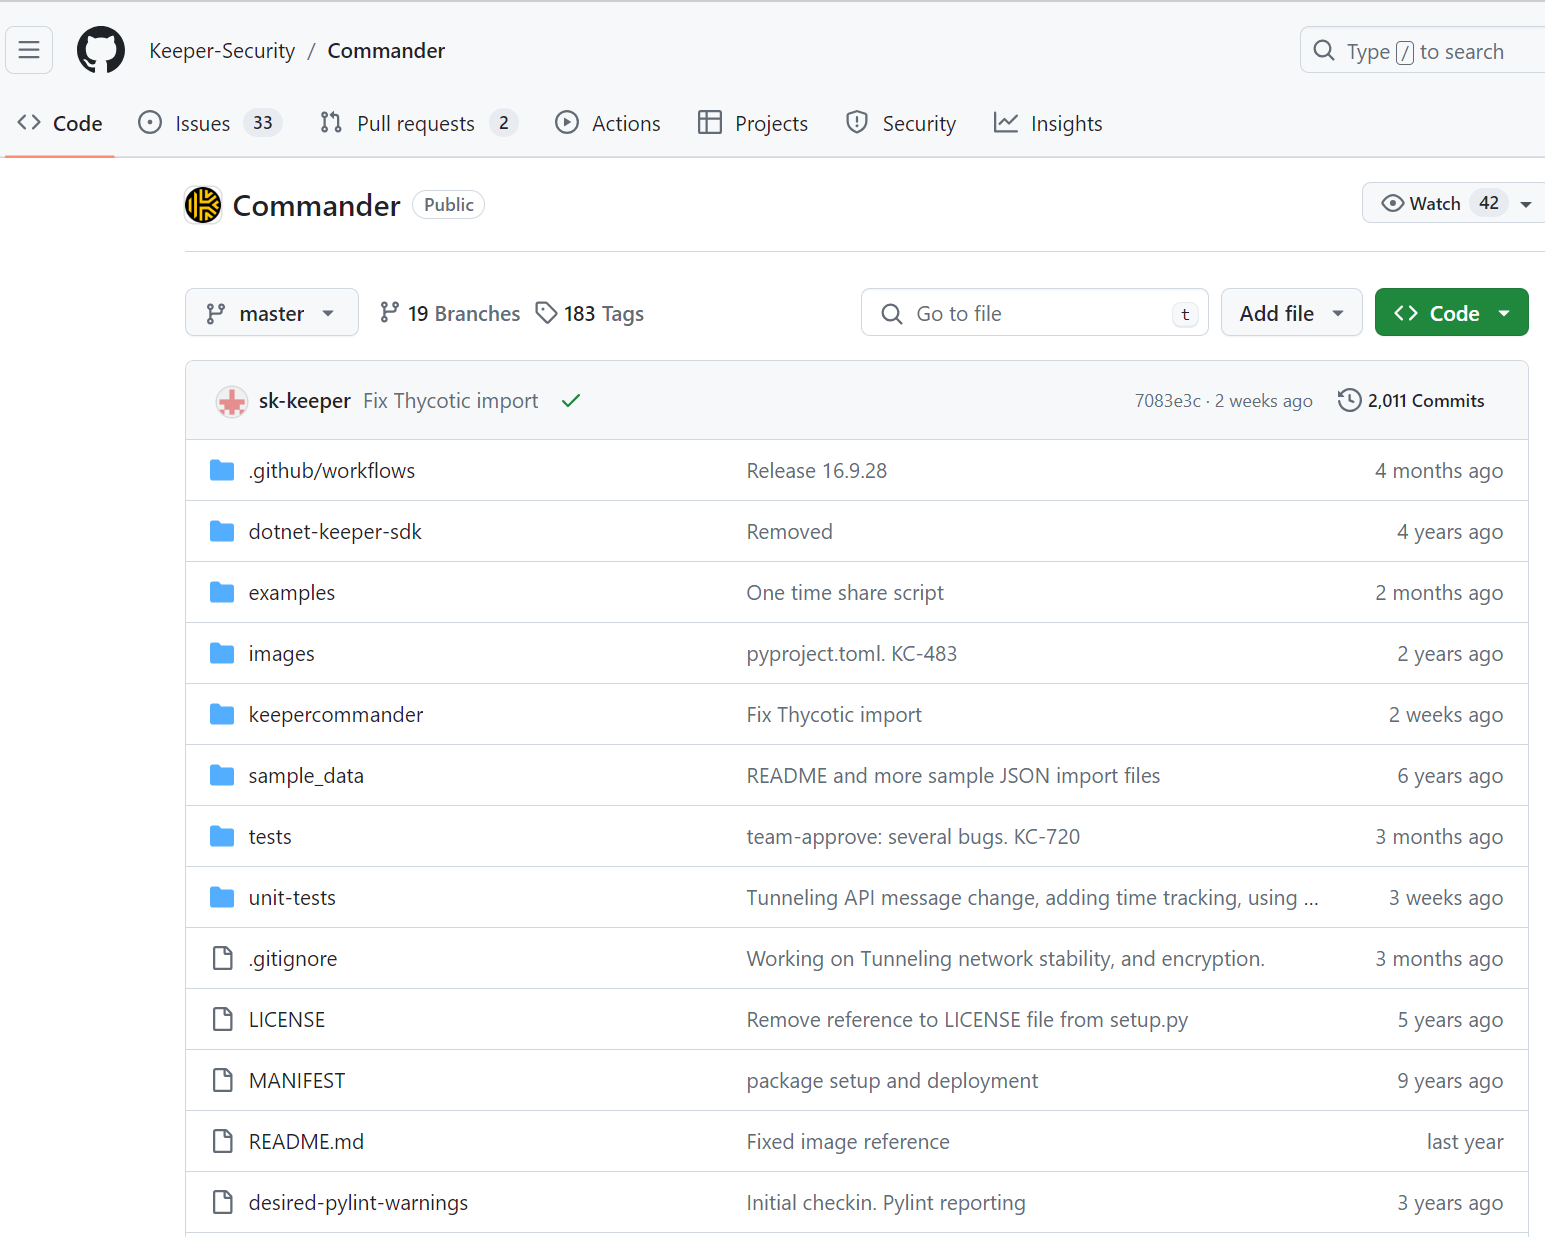Click the keepercommander folder

[x=335, y=715]
